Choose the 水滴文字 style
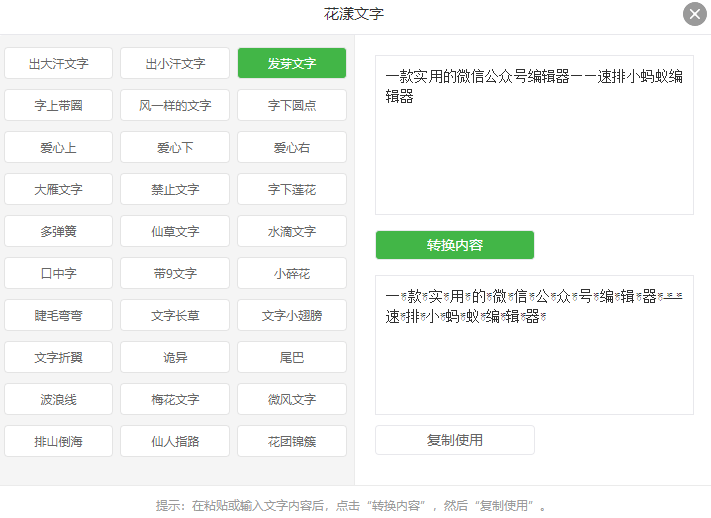This screenshot has width=711, height=518. pyautogui.click(x=292, y=231)
